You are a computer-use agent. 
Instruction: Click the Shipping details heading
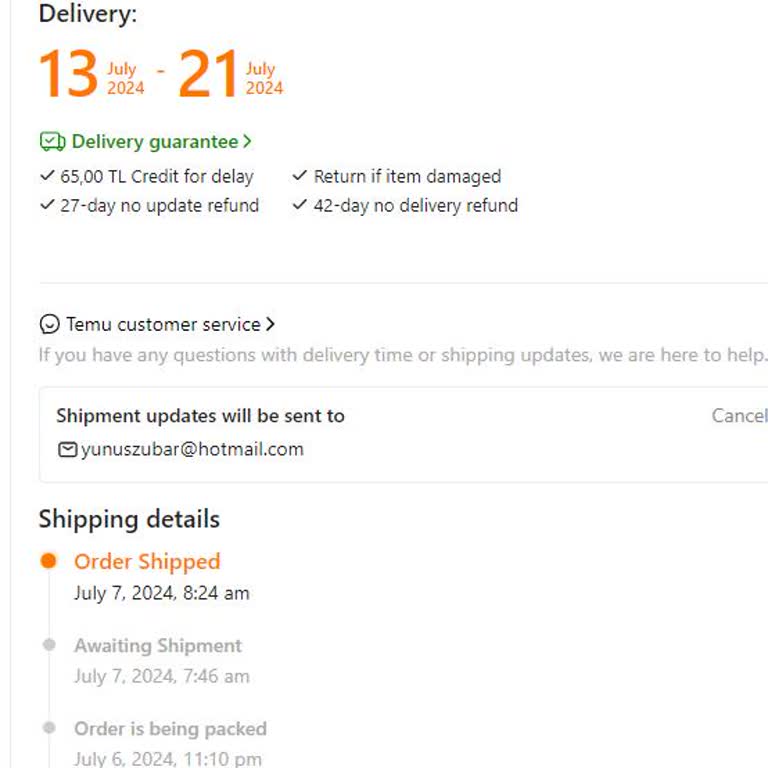129,519
